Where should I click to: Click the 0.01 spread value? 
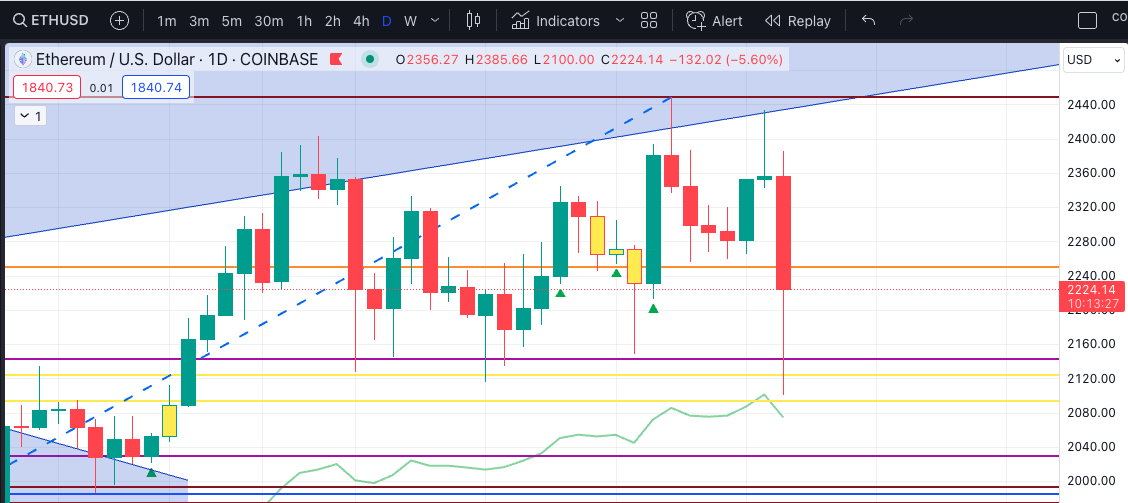click(x=101, y=88)
